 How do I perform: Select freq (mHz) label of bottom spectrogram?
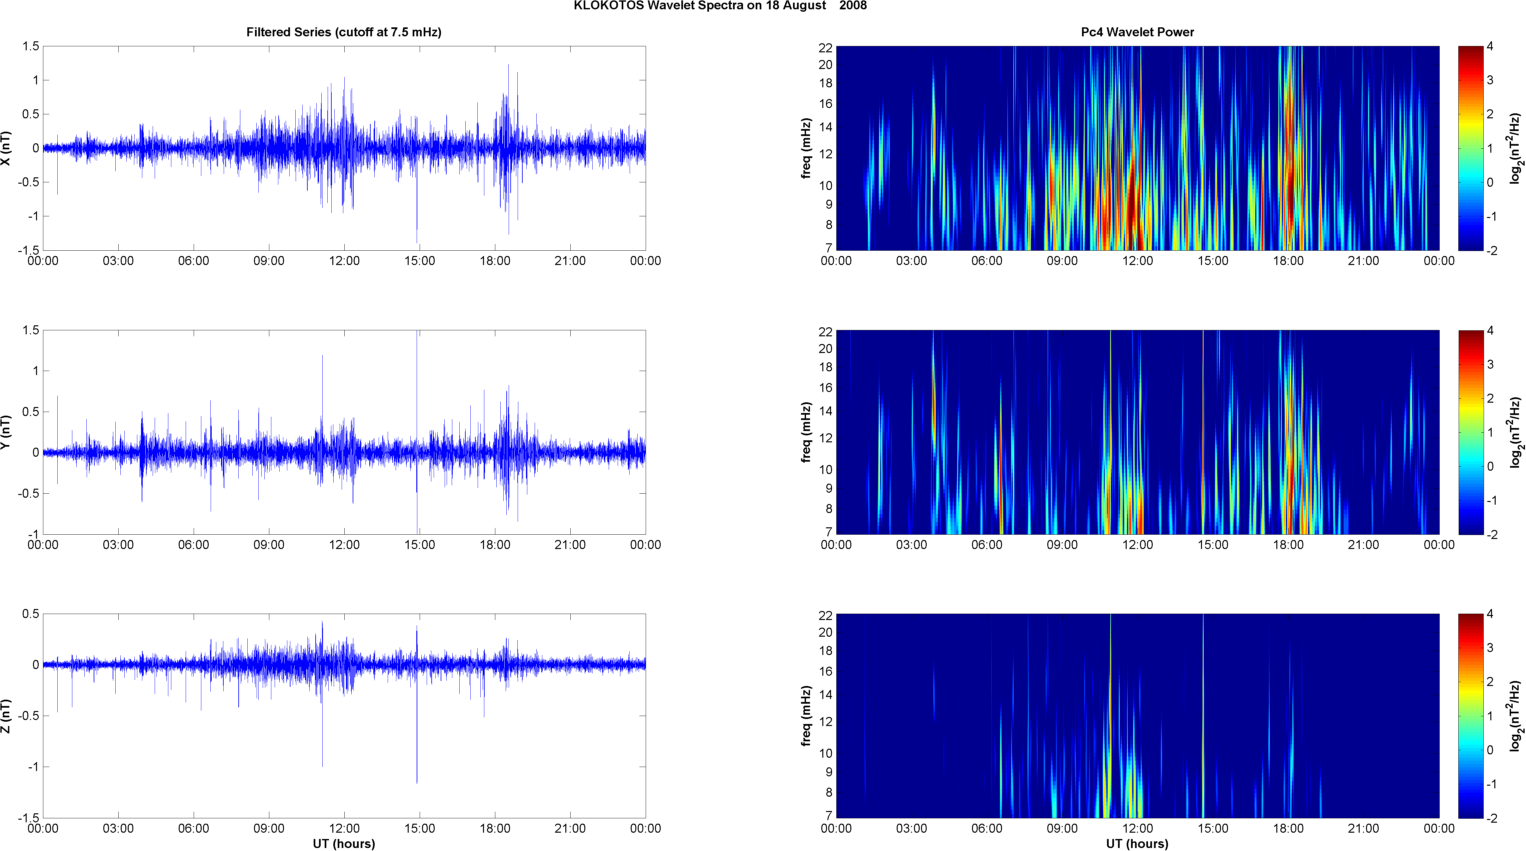(806, 716)
